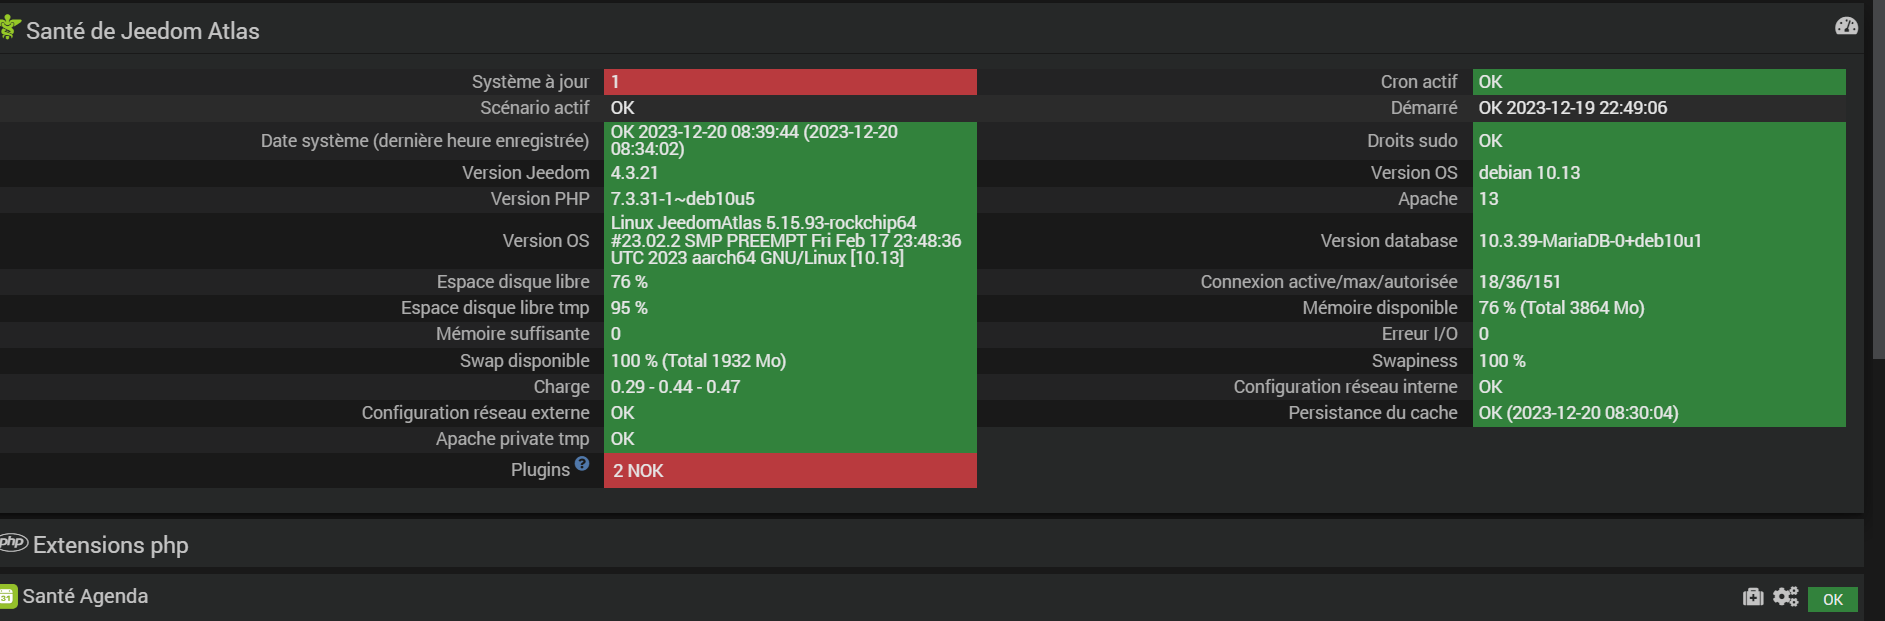The height and width of the screenshot is (621, 1885).
Task: Collapse the Santé de Jeedom Atlas section
Action: click(x=142, y=31)
